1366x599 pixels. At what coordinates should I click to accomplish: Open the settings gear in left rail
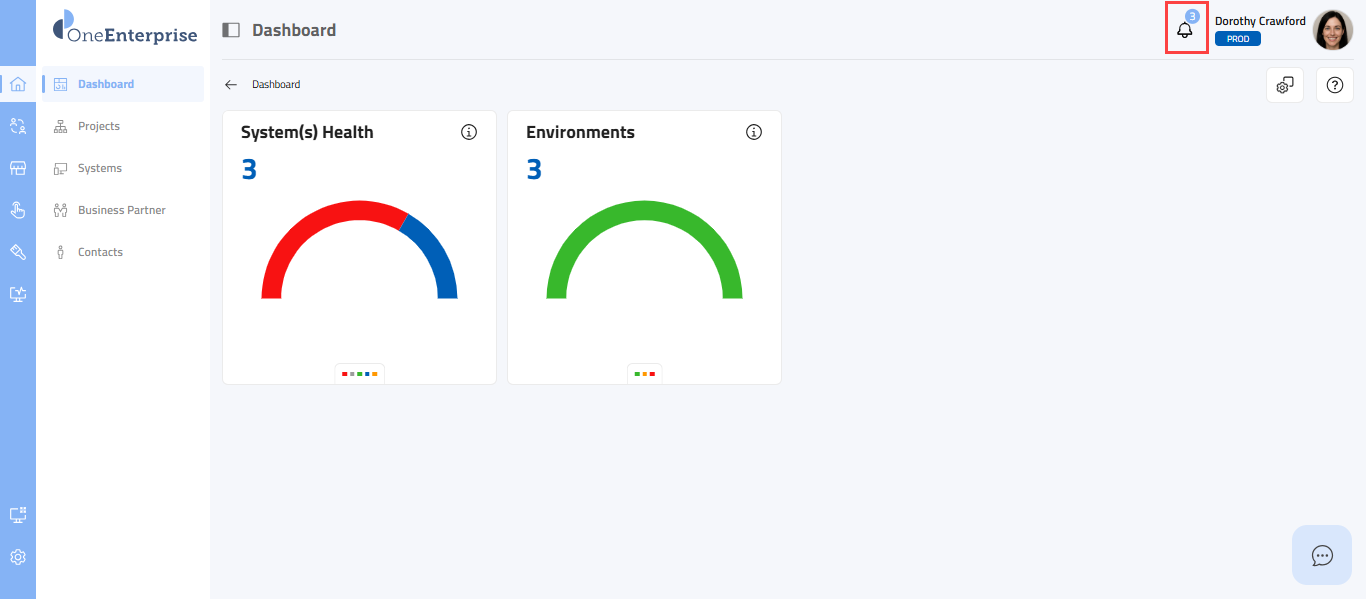(18, 557)
